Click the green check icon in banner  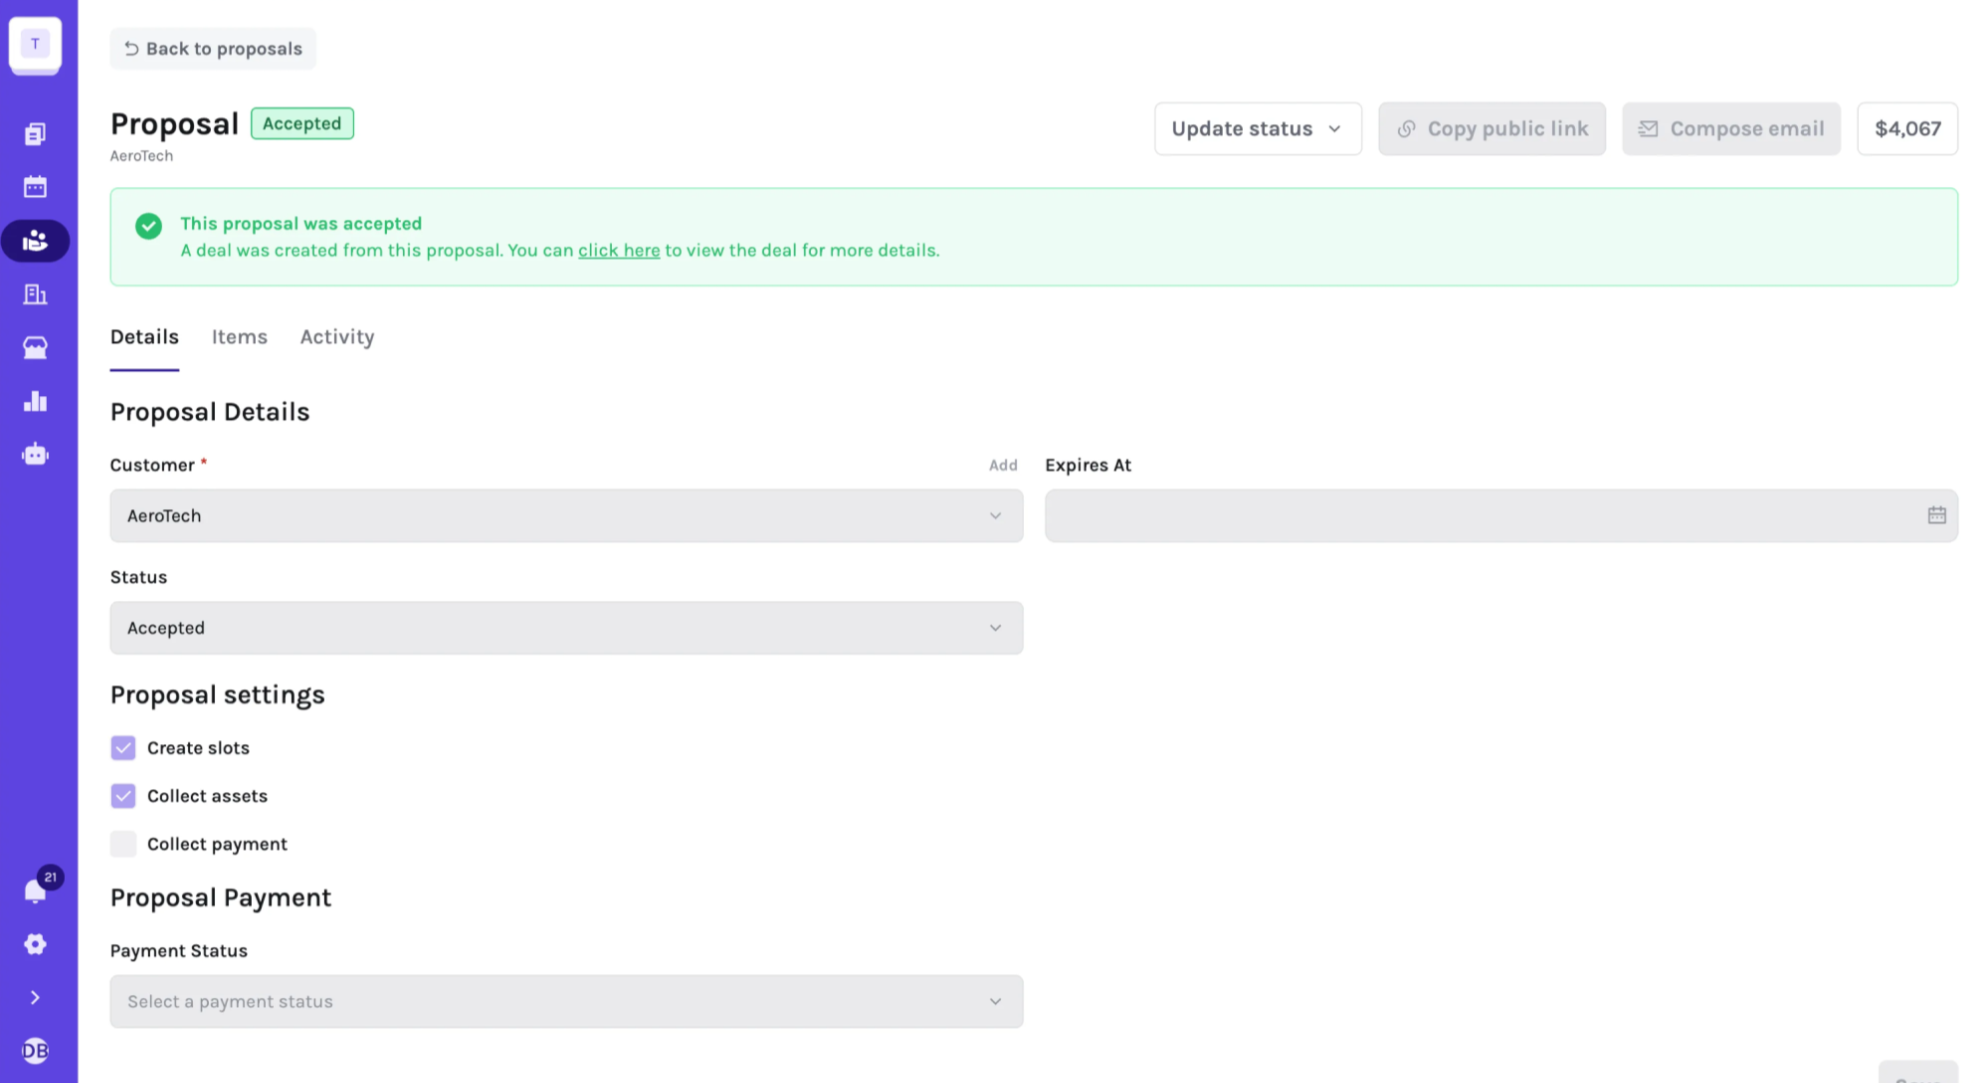149,226
